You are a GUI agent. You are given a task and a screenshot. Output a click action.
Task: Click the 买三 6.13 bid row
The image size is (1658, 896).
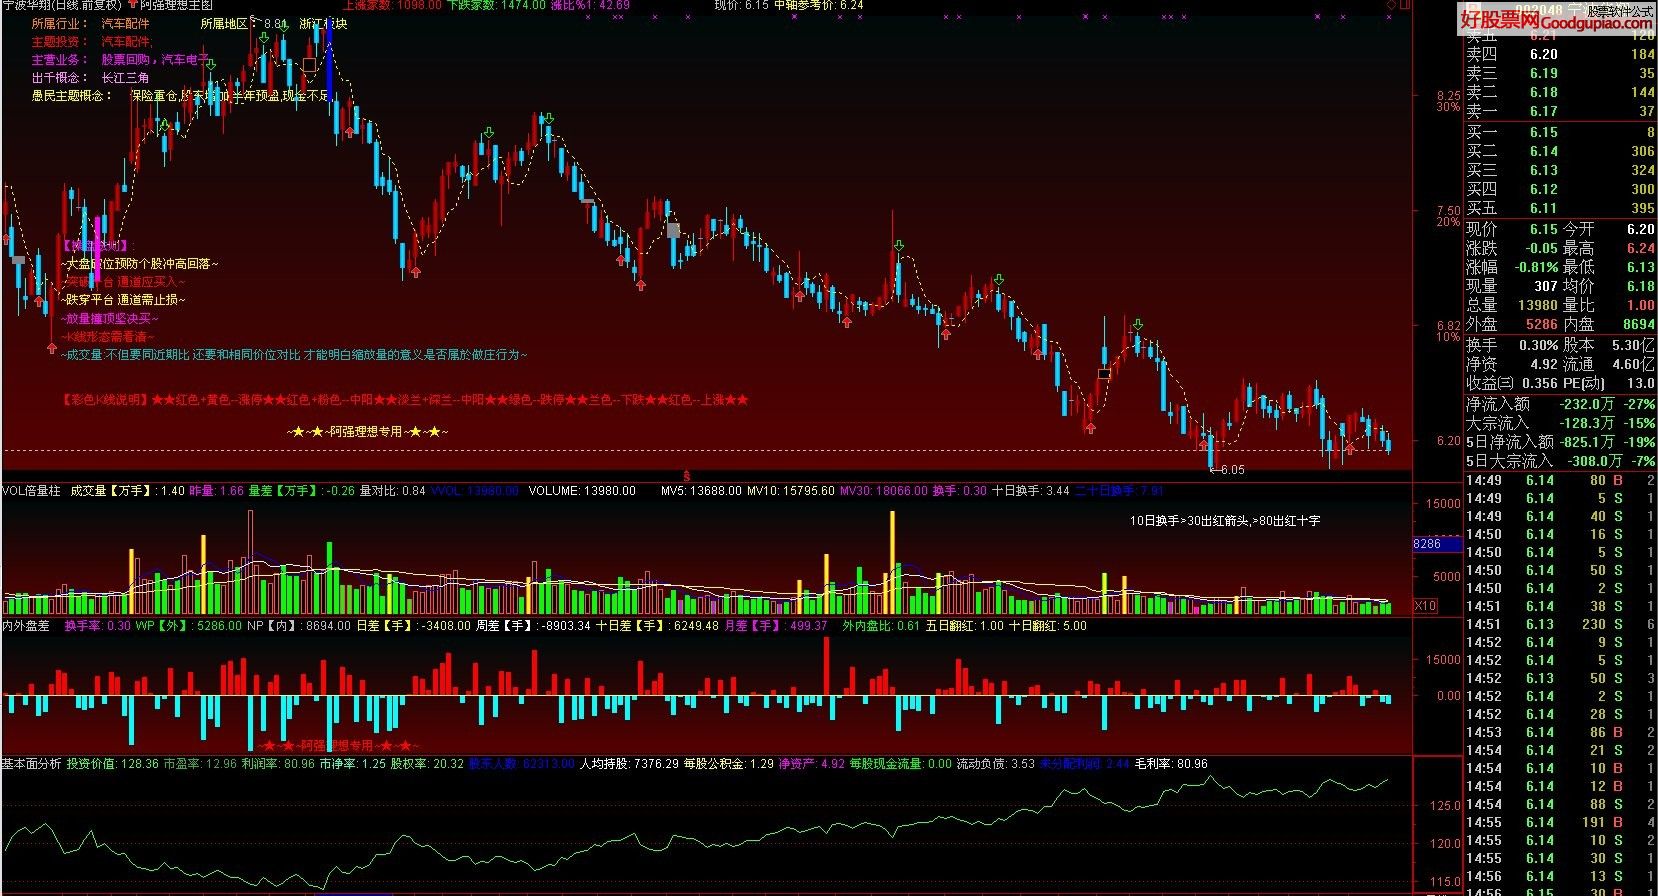point(1561,170)
